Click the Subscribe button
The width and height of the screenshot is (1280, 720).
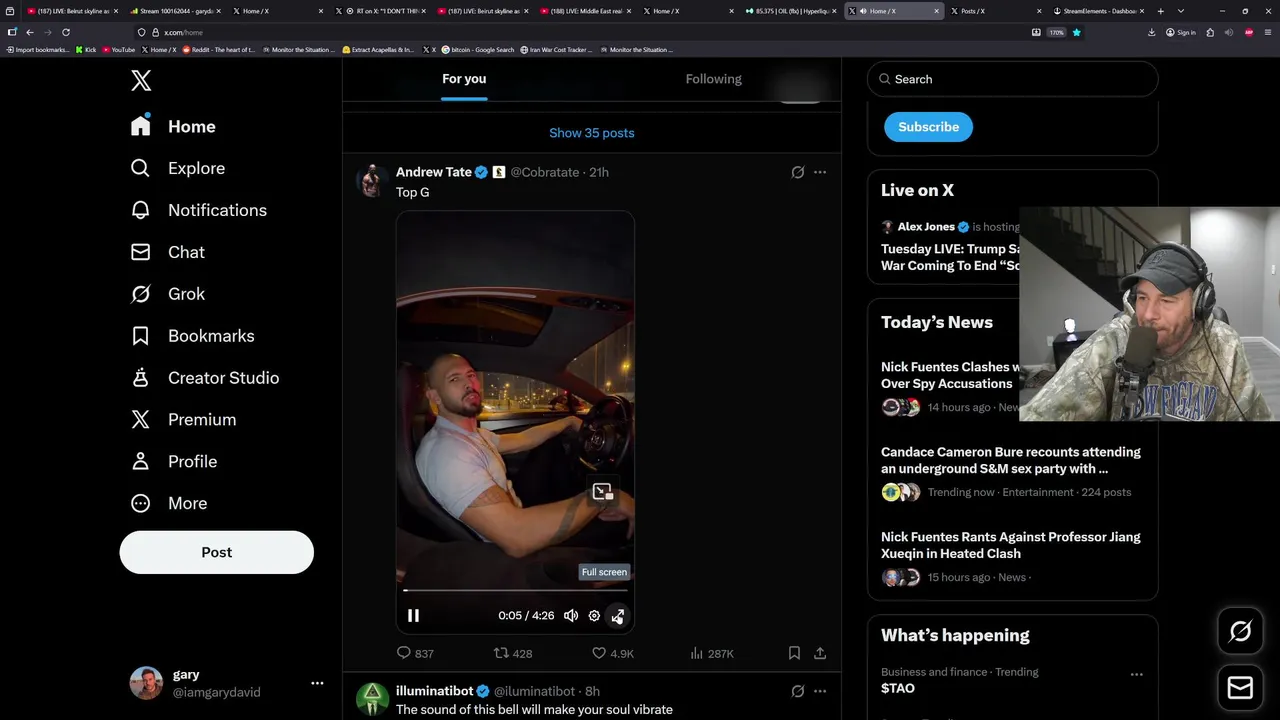pos(928,127)
